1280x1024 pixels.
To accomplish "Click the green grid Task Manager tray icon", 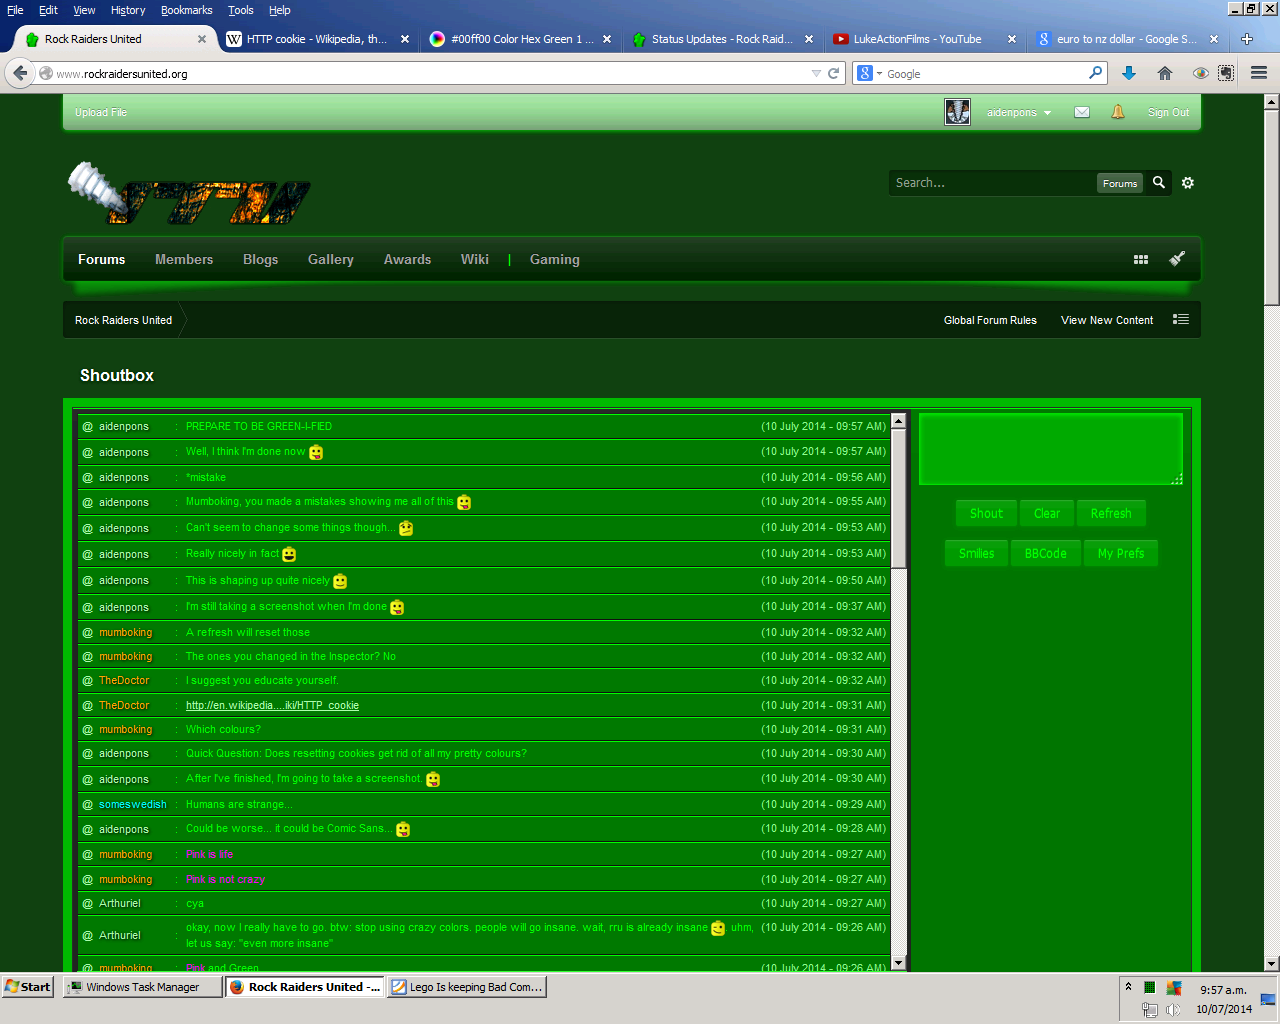I will point(1150,987).
